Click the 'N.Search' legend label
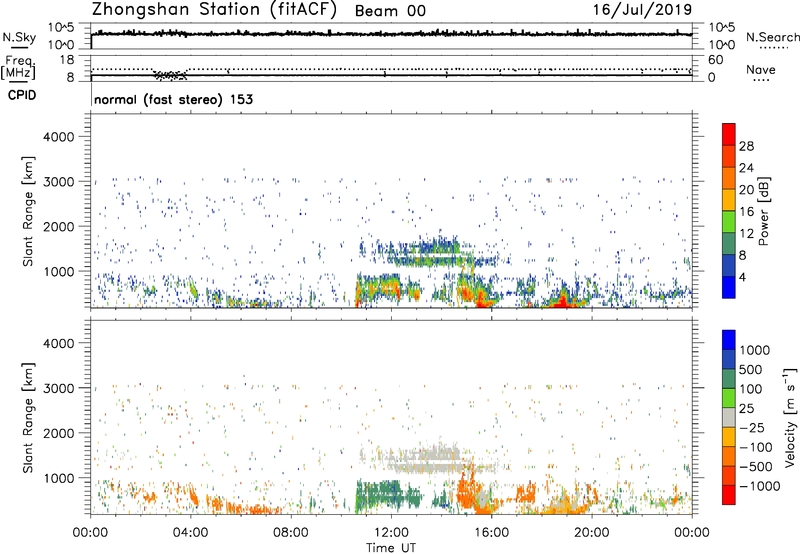 click(772, 37)
